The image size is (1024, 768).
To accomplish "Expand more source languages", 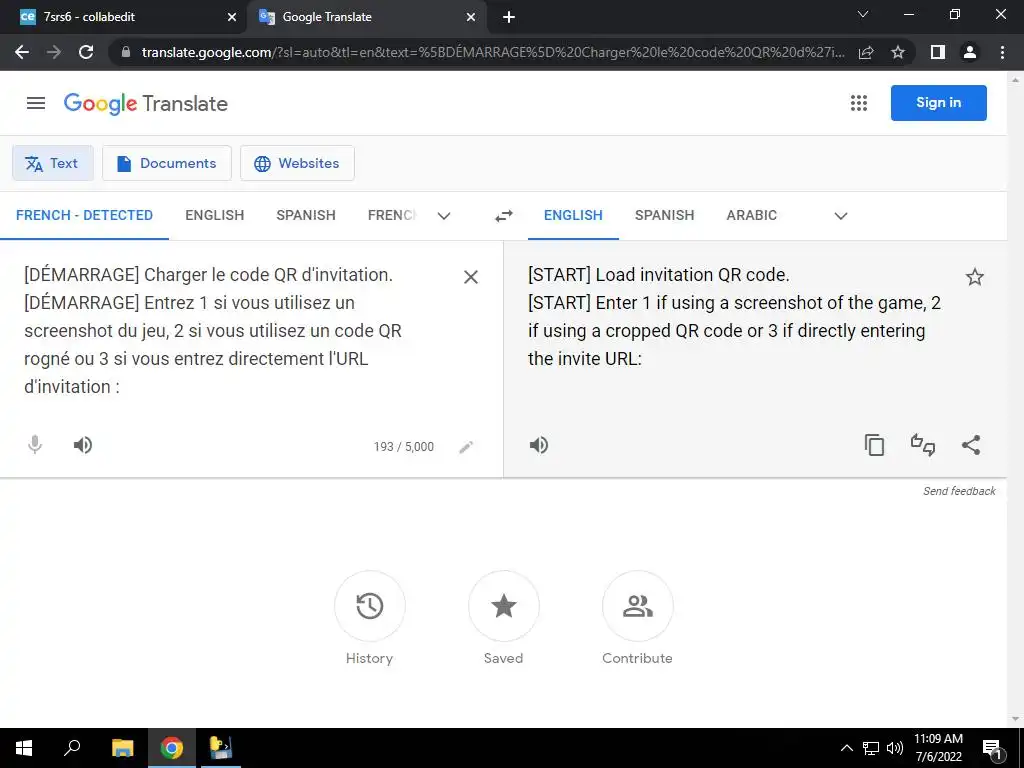I will pos(444,216).
